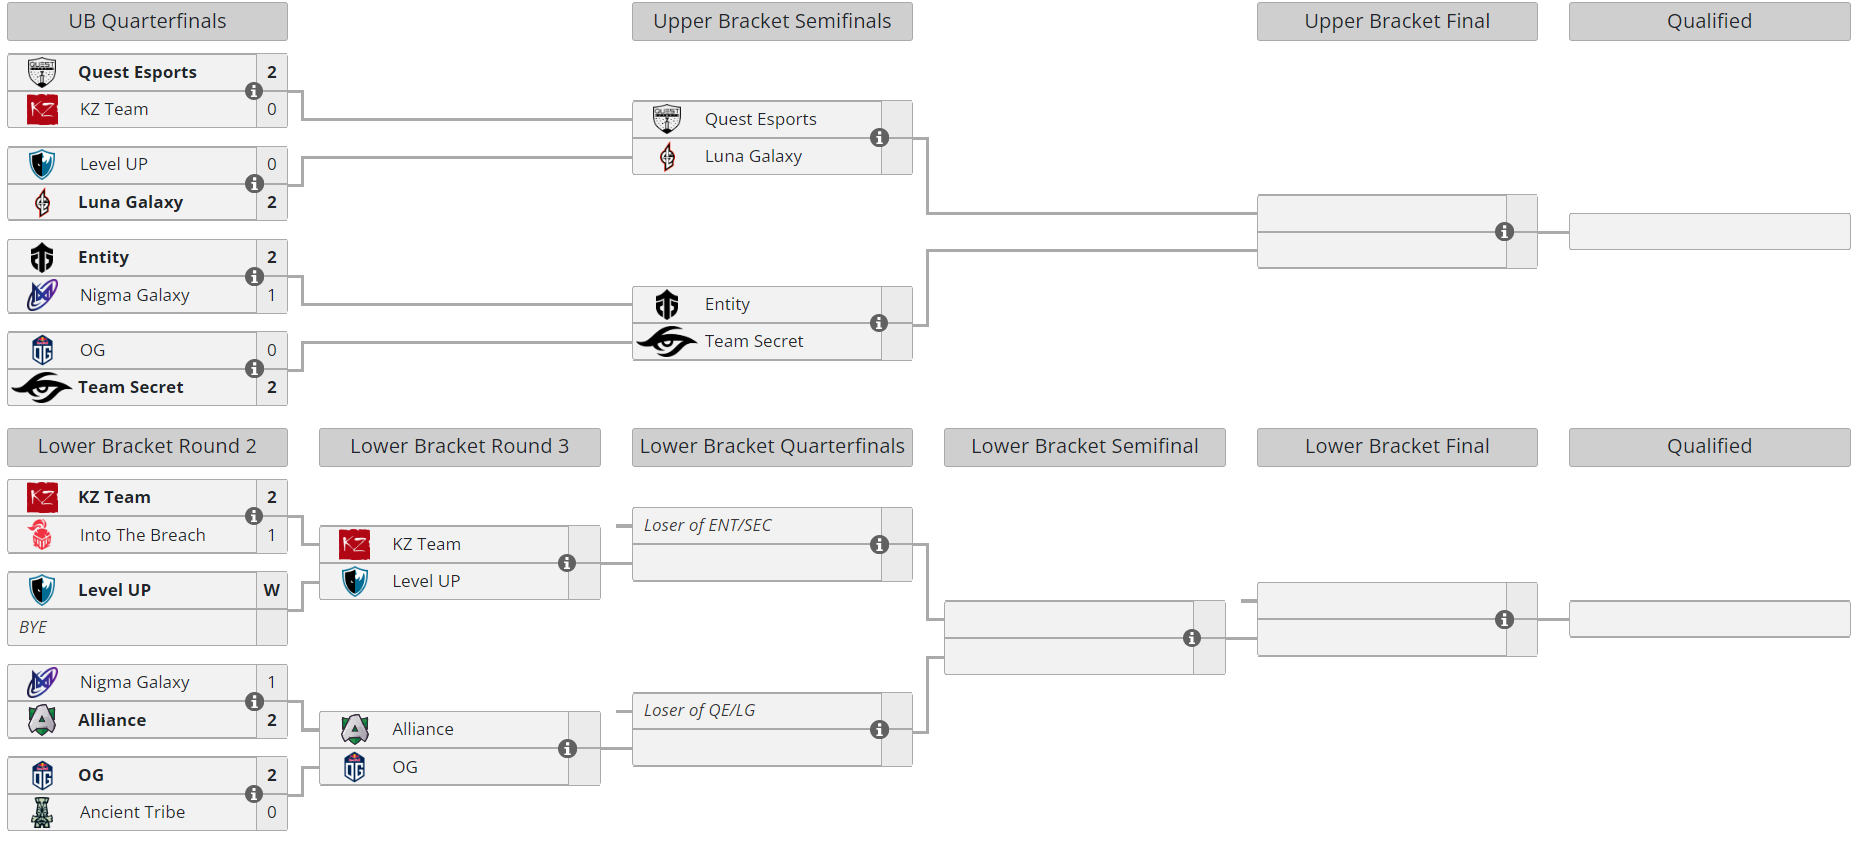1861x850 pixels.
Task: Click the Team Secret logo in UB Quarterfinals
Action: pos(41,387)
